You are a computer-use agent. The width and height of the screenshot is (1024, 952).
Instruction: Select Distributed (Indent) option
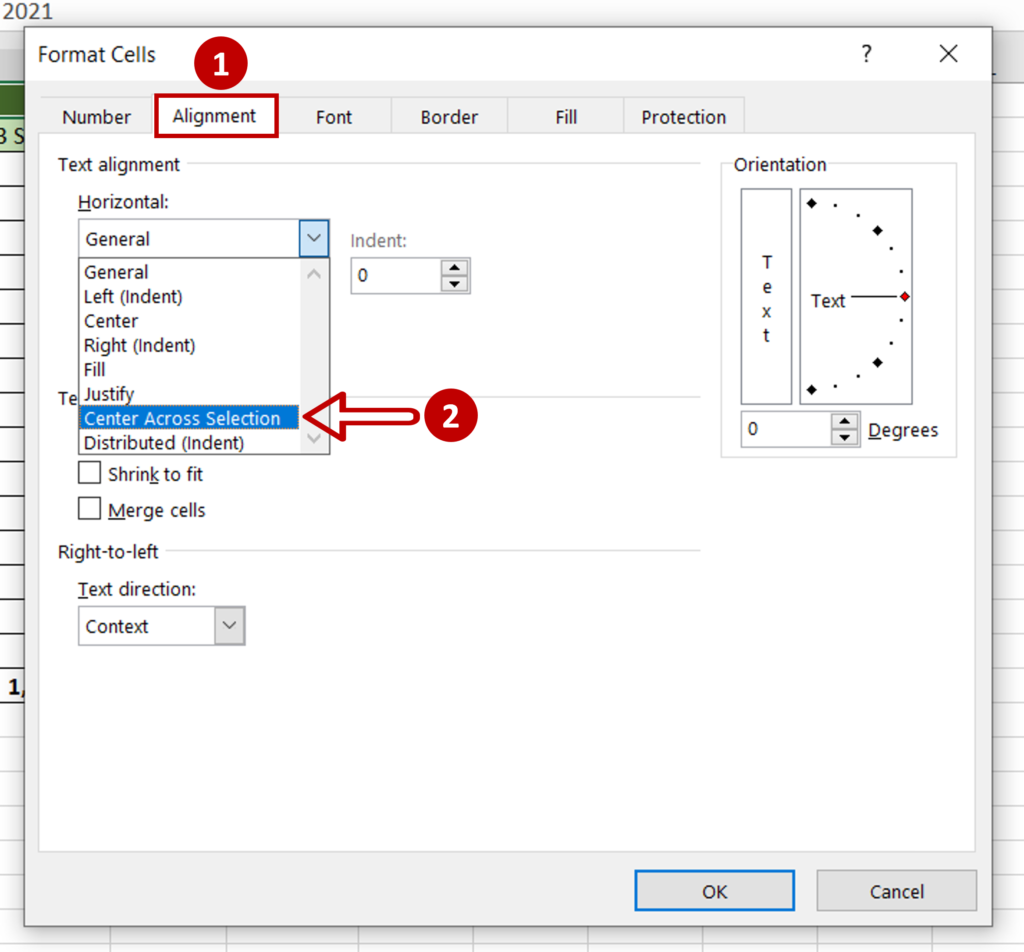[x=189, y=443]
